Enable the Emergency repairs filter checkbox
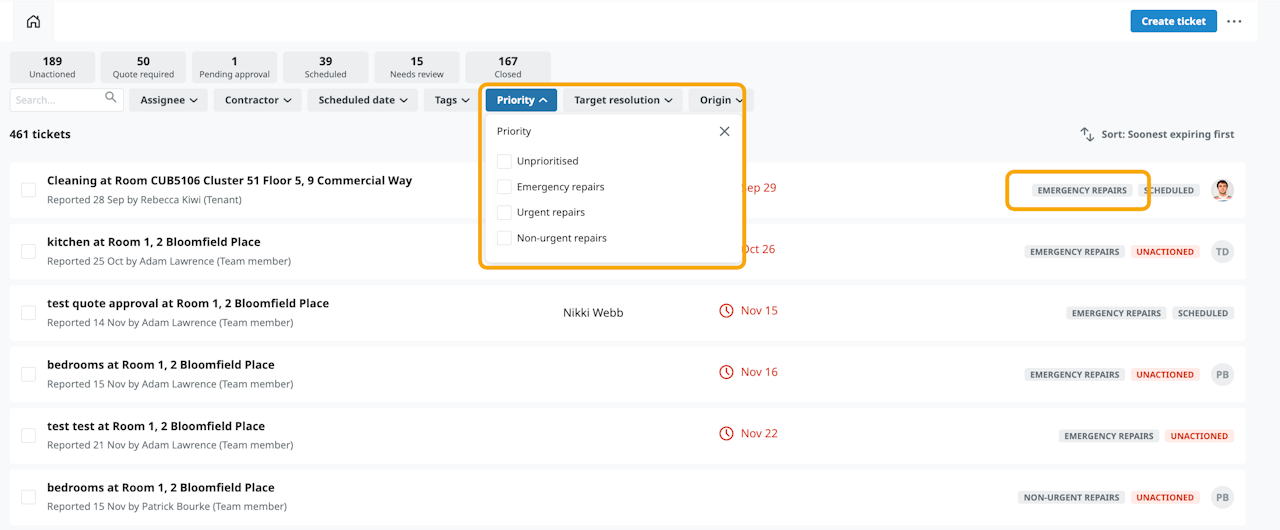Viewport: 1280px width, 530px height. 504,187
